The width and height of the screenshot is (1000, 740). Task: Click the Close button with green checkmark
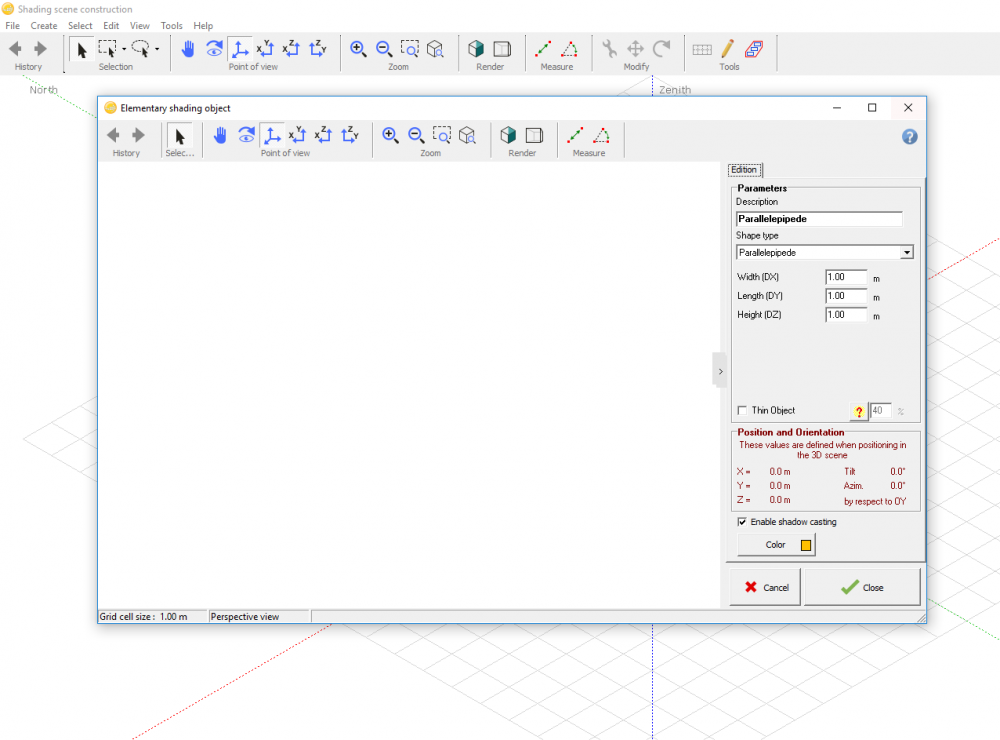coord(862,587)
